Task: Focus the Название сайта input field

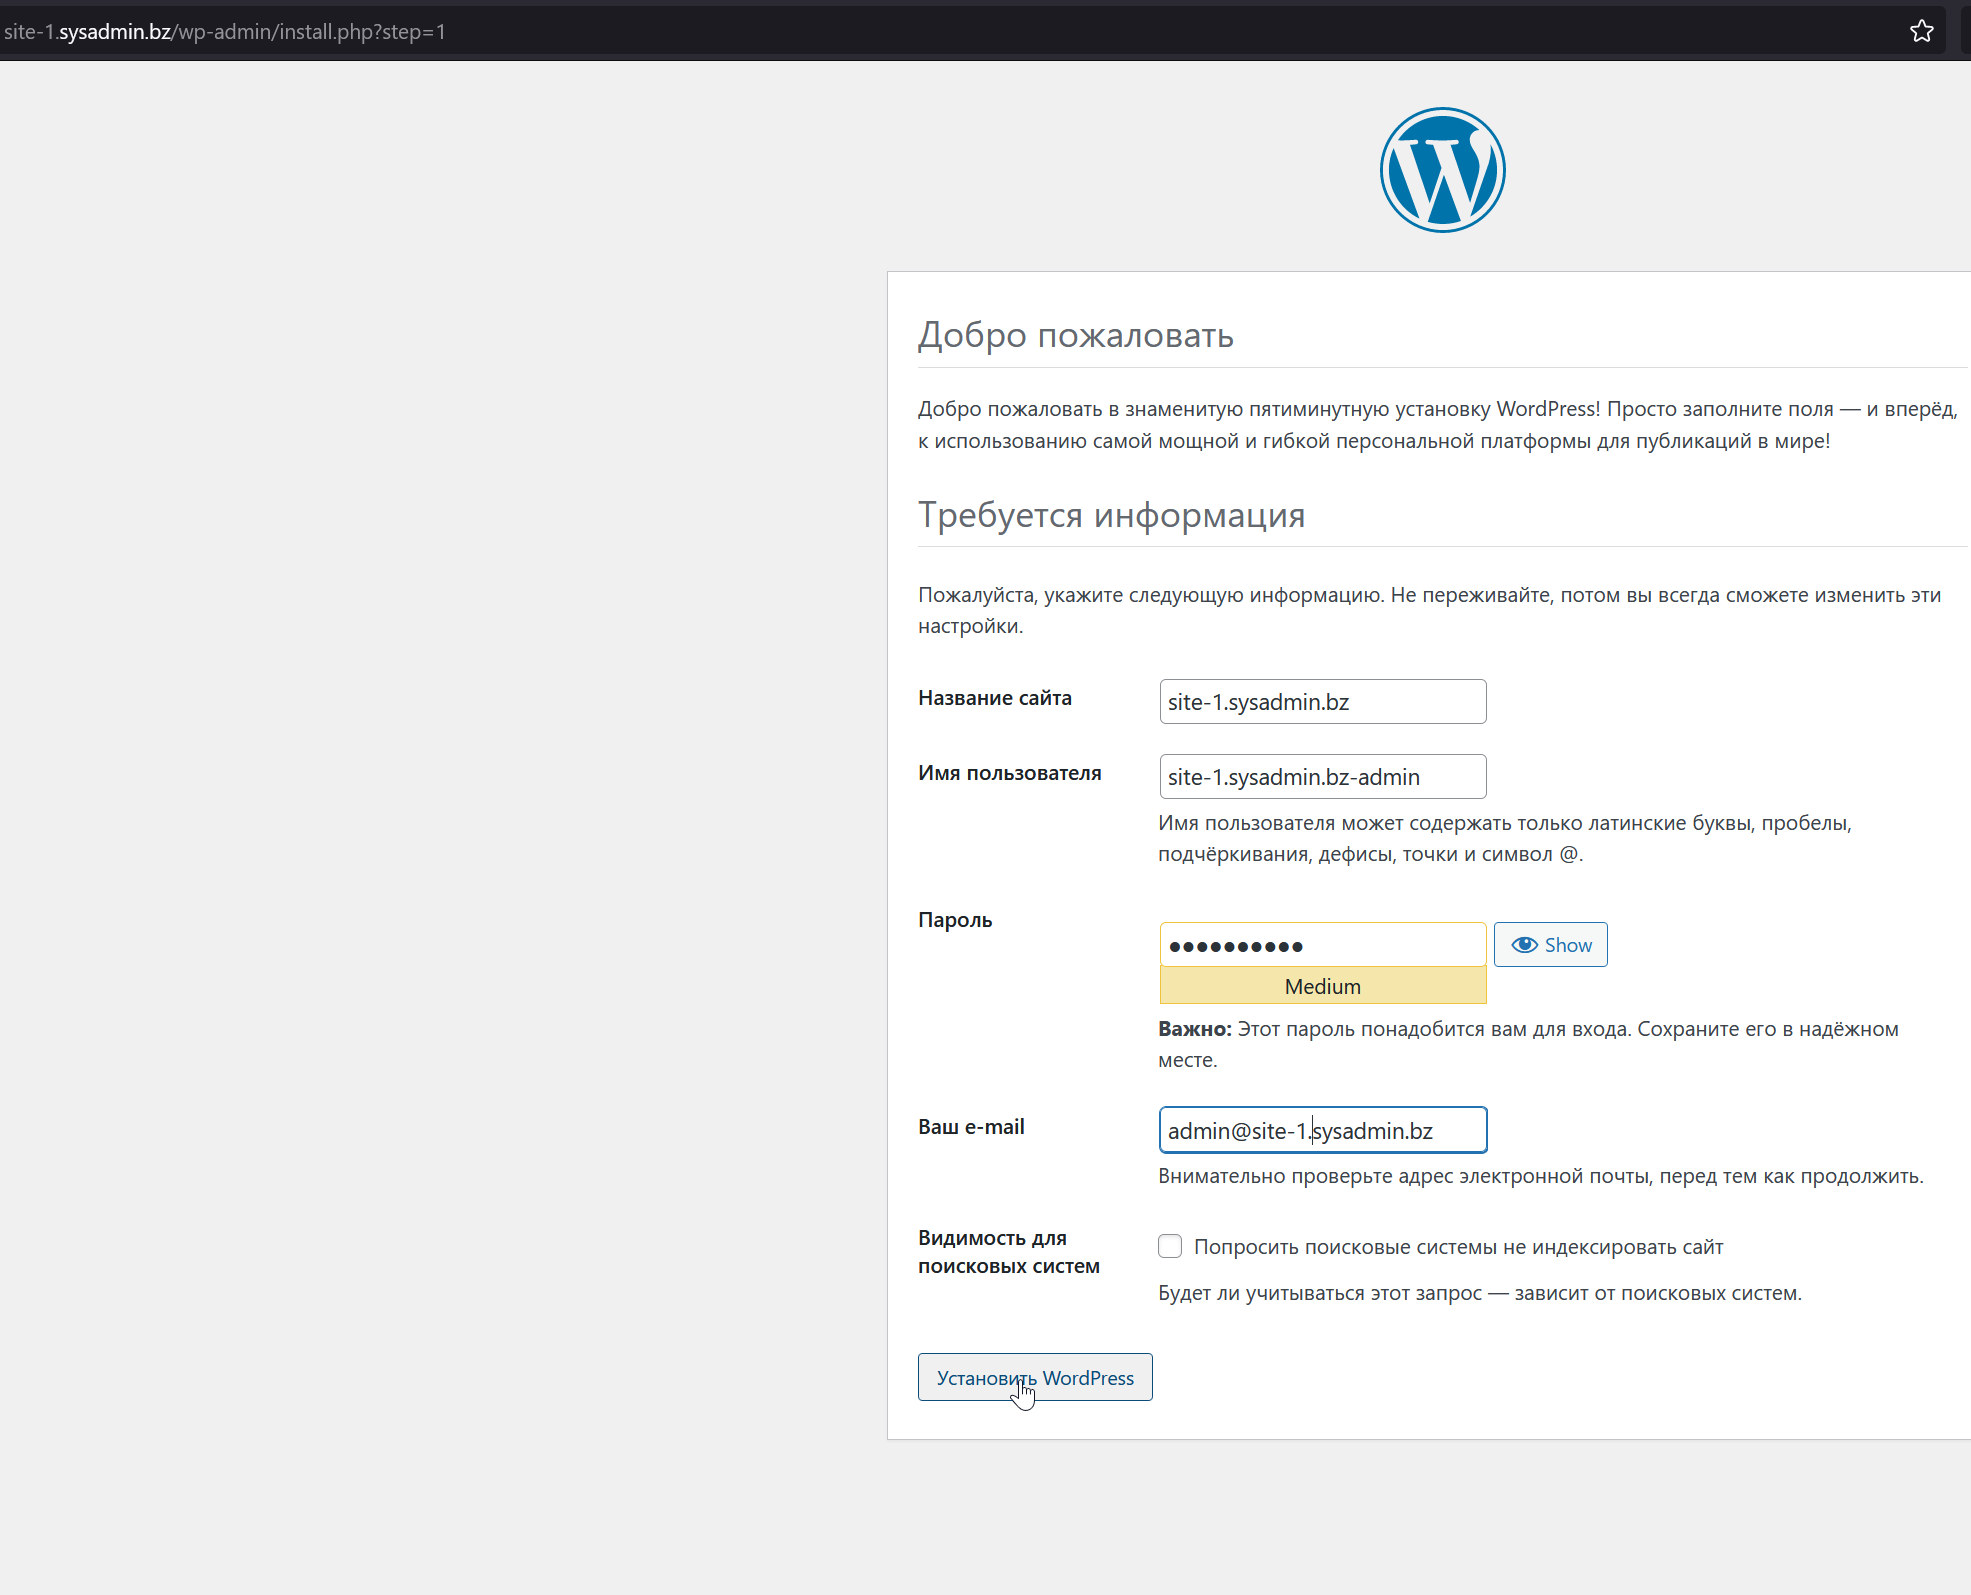Action: [1322, 702]
